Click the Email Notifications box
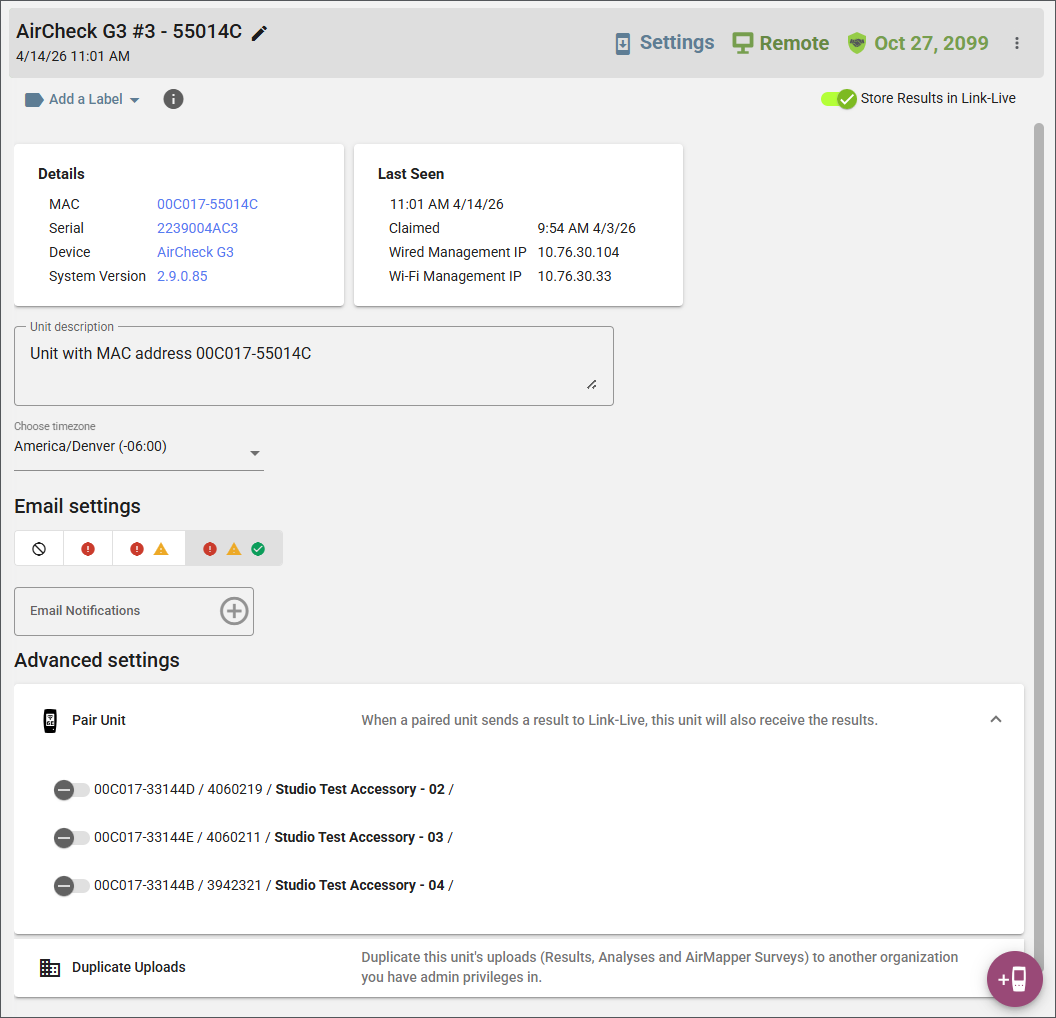The width and height of the screenshot is (1056, 1018). point(133,611)
